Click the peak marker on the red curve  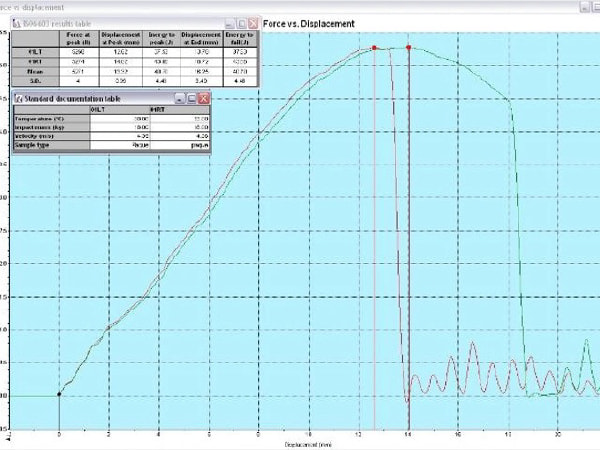[x=374, y=48]
